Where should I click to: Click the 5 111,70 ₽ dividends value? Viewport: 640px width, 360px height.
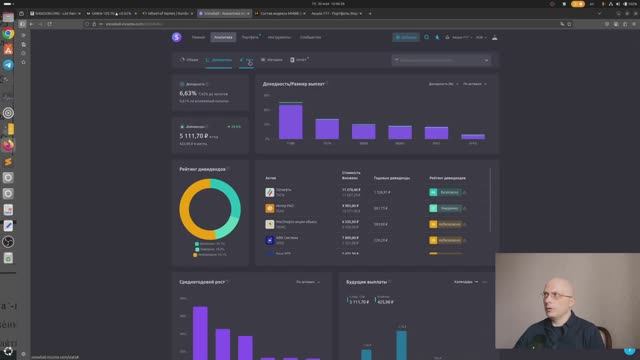pos(194,136)
